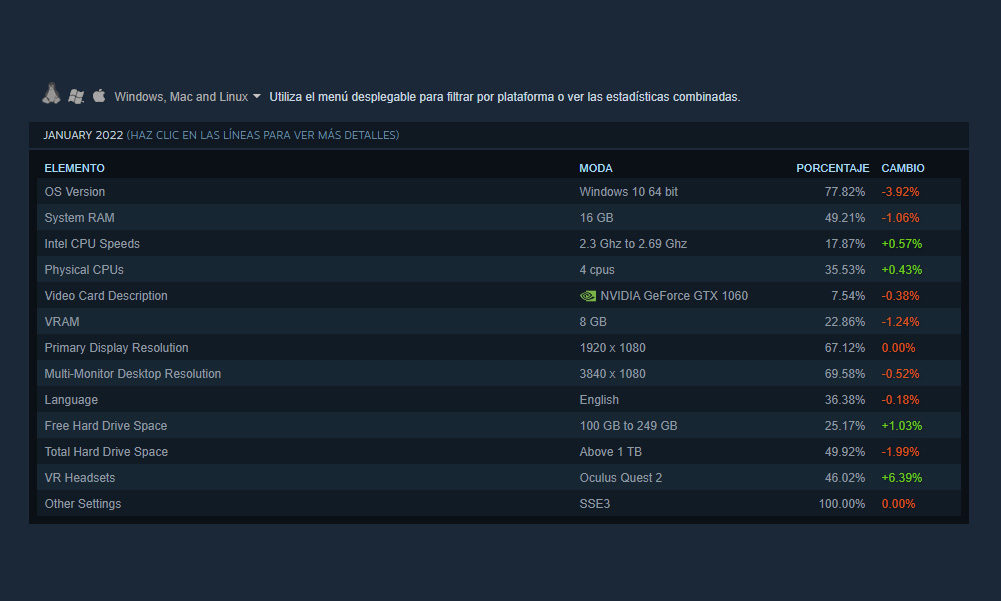Expand the VR Headsets row
This screenshot has height=601, width=1001.
(80, 478)
